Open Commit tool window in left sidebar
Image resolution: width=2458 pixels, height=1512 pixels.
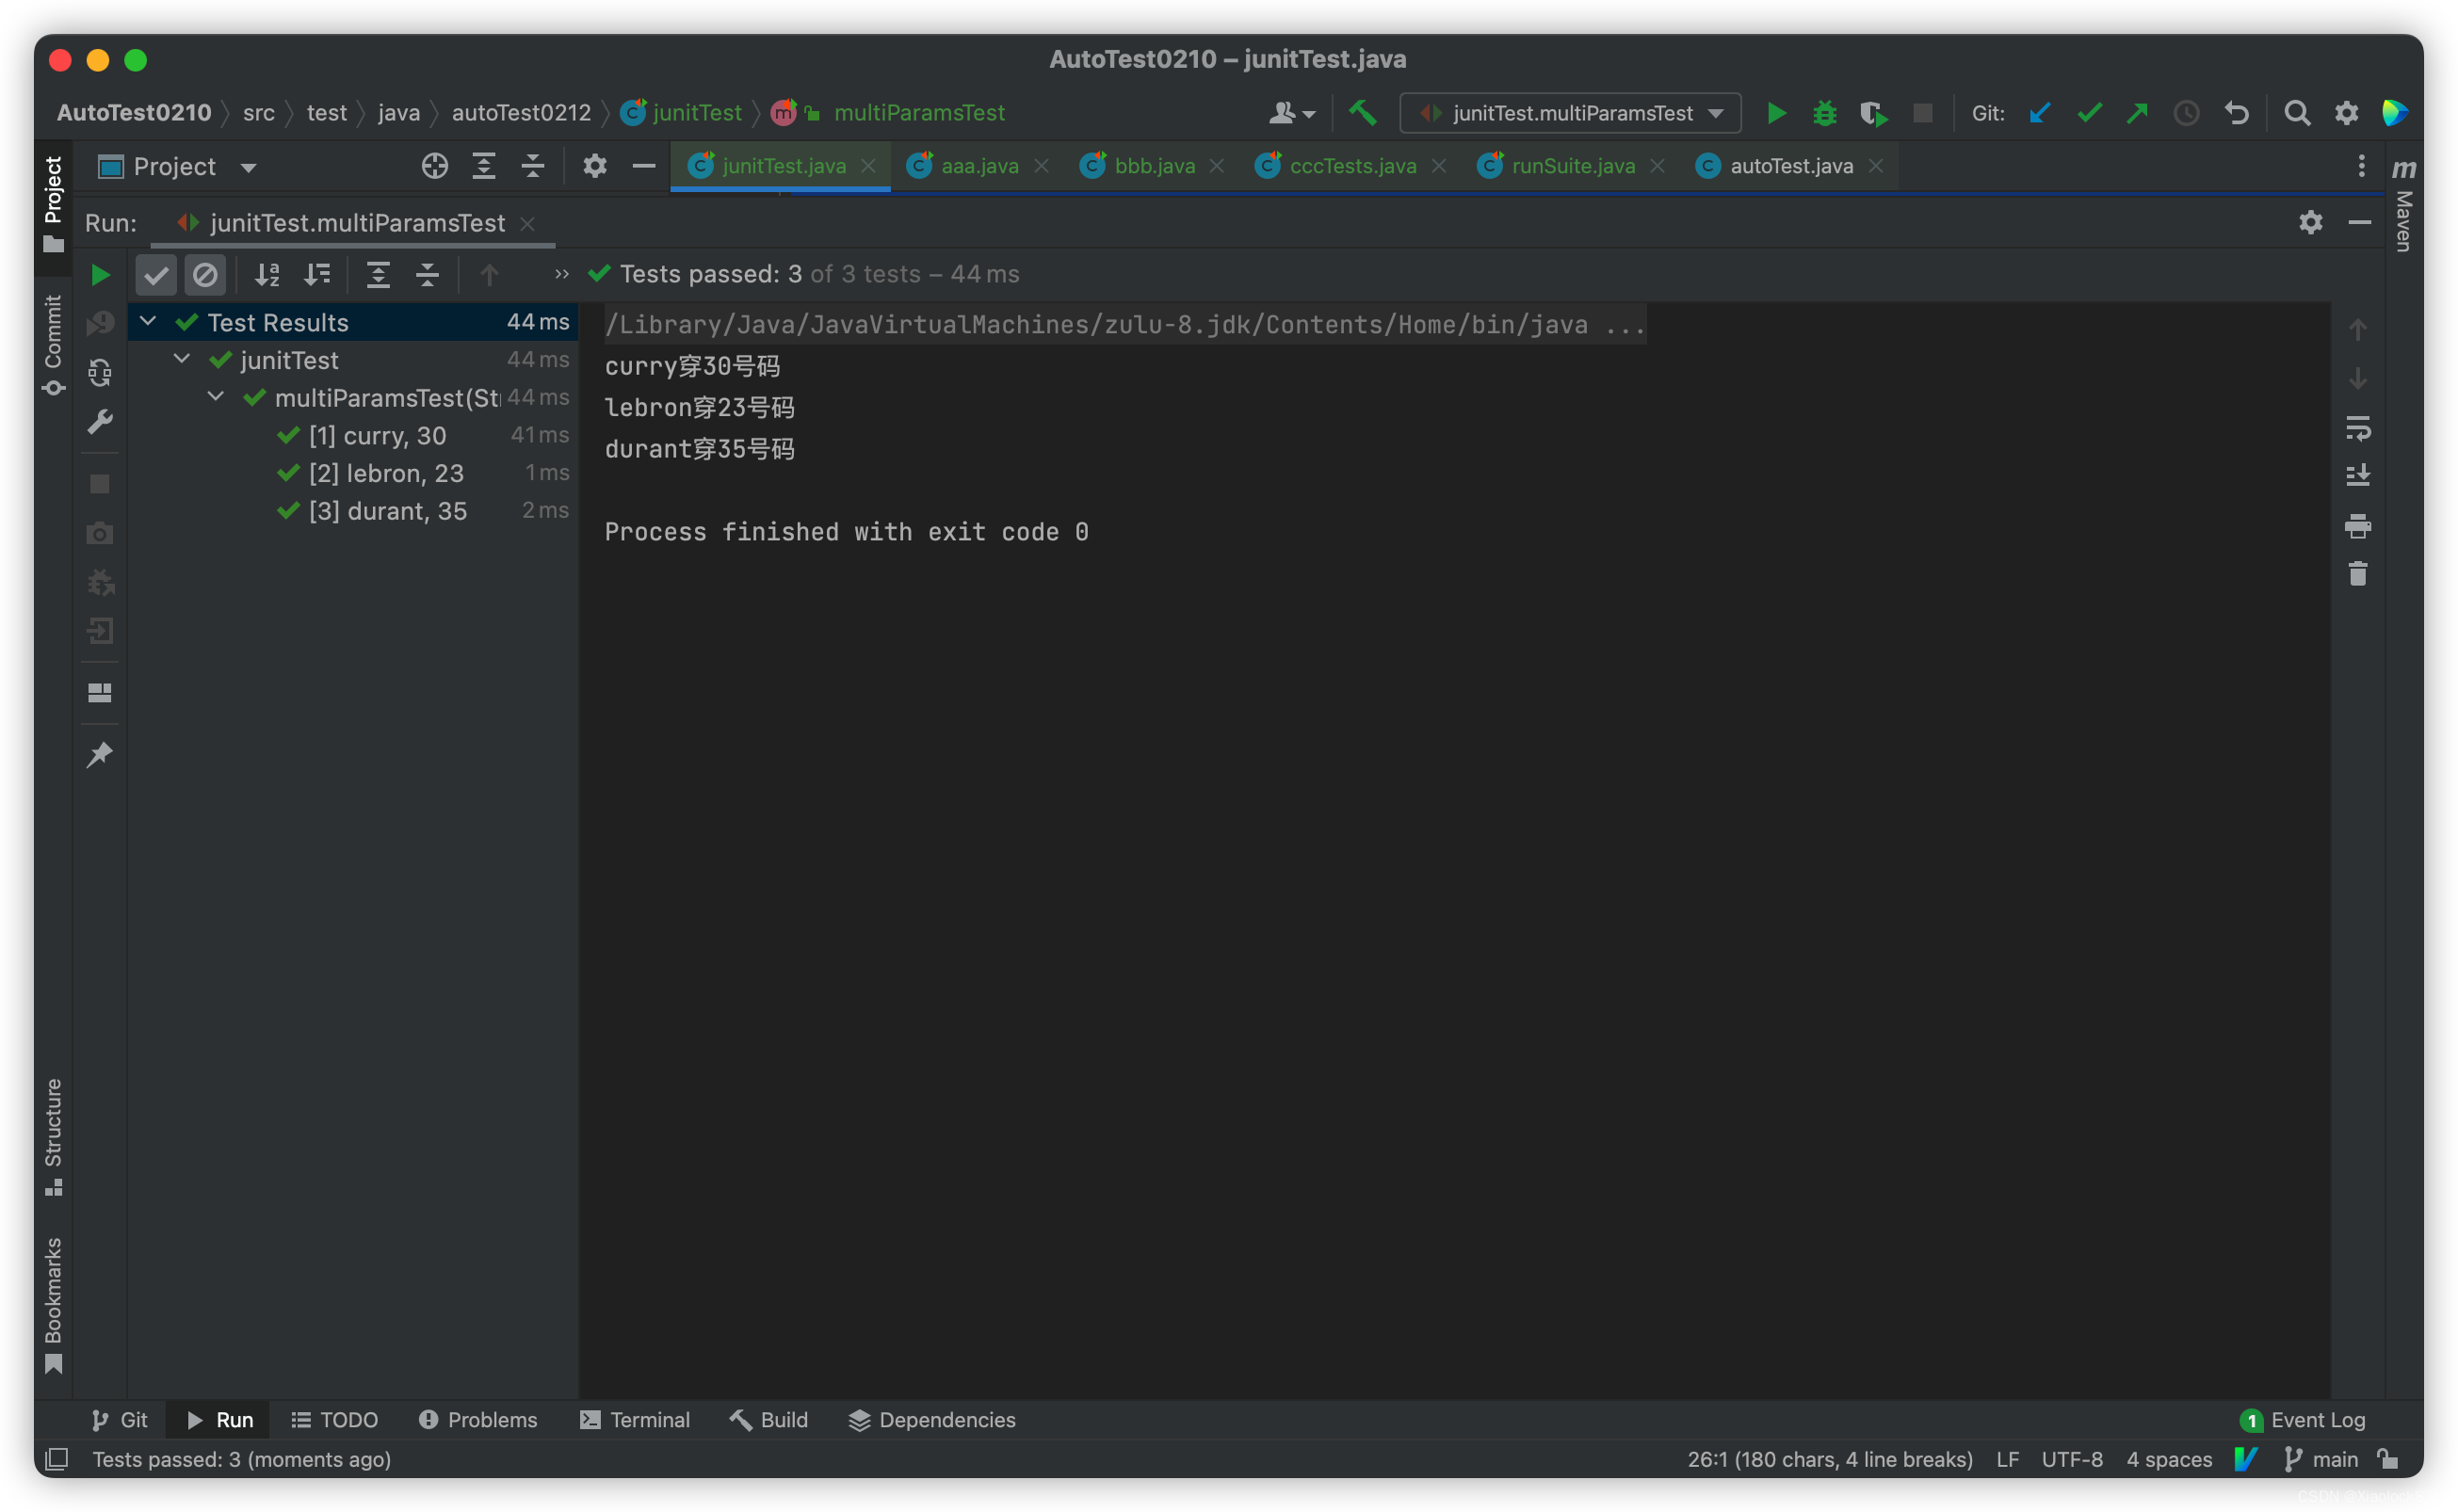[54, 345]
